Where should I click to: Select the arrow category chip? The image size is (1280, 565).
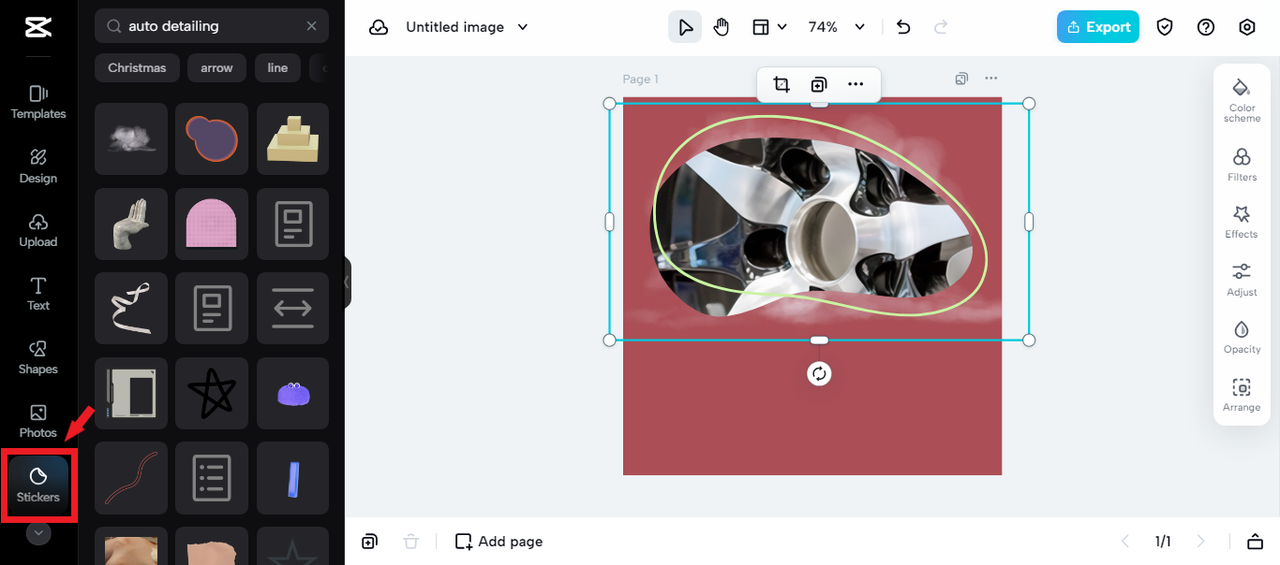217,68
